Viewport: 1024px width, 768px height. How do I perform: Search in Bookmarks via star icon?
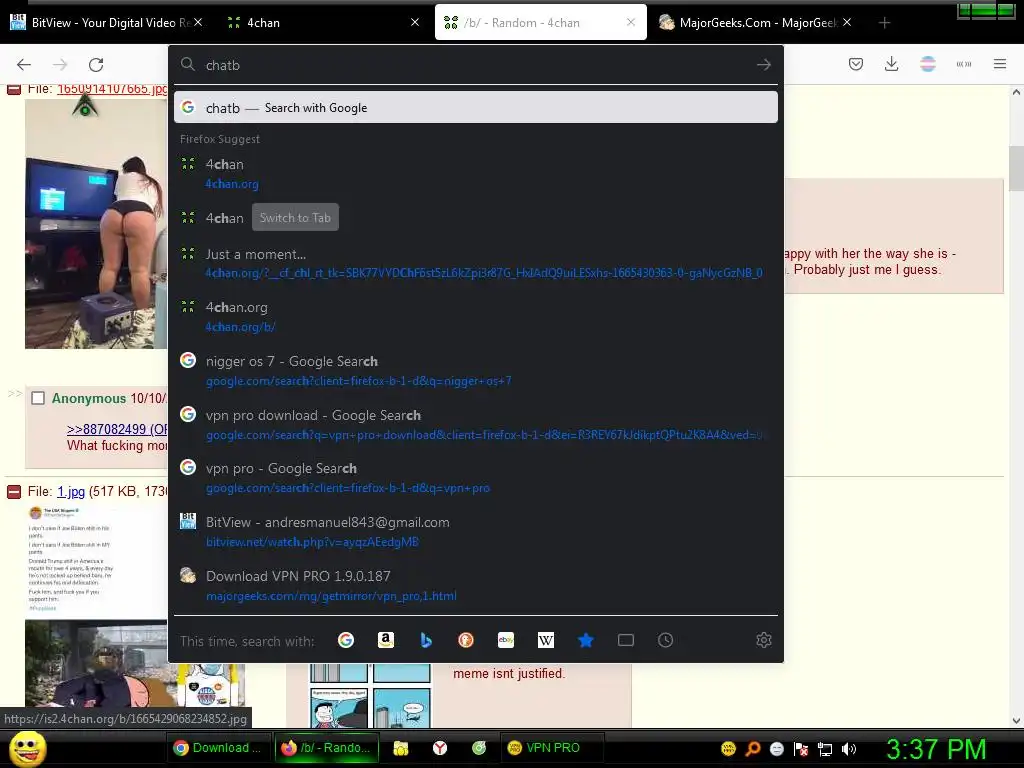tap(586, 640)
